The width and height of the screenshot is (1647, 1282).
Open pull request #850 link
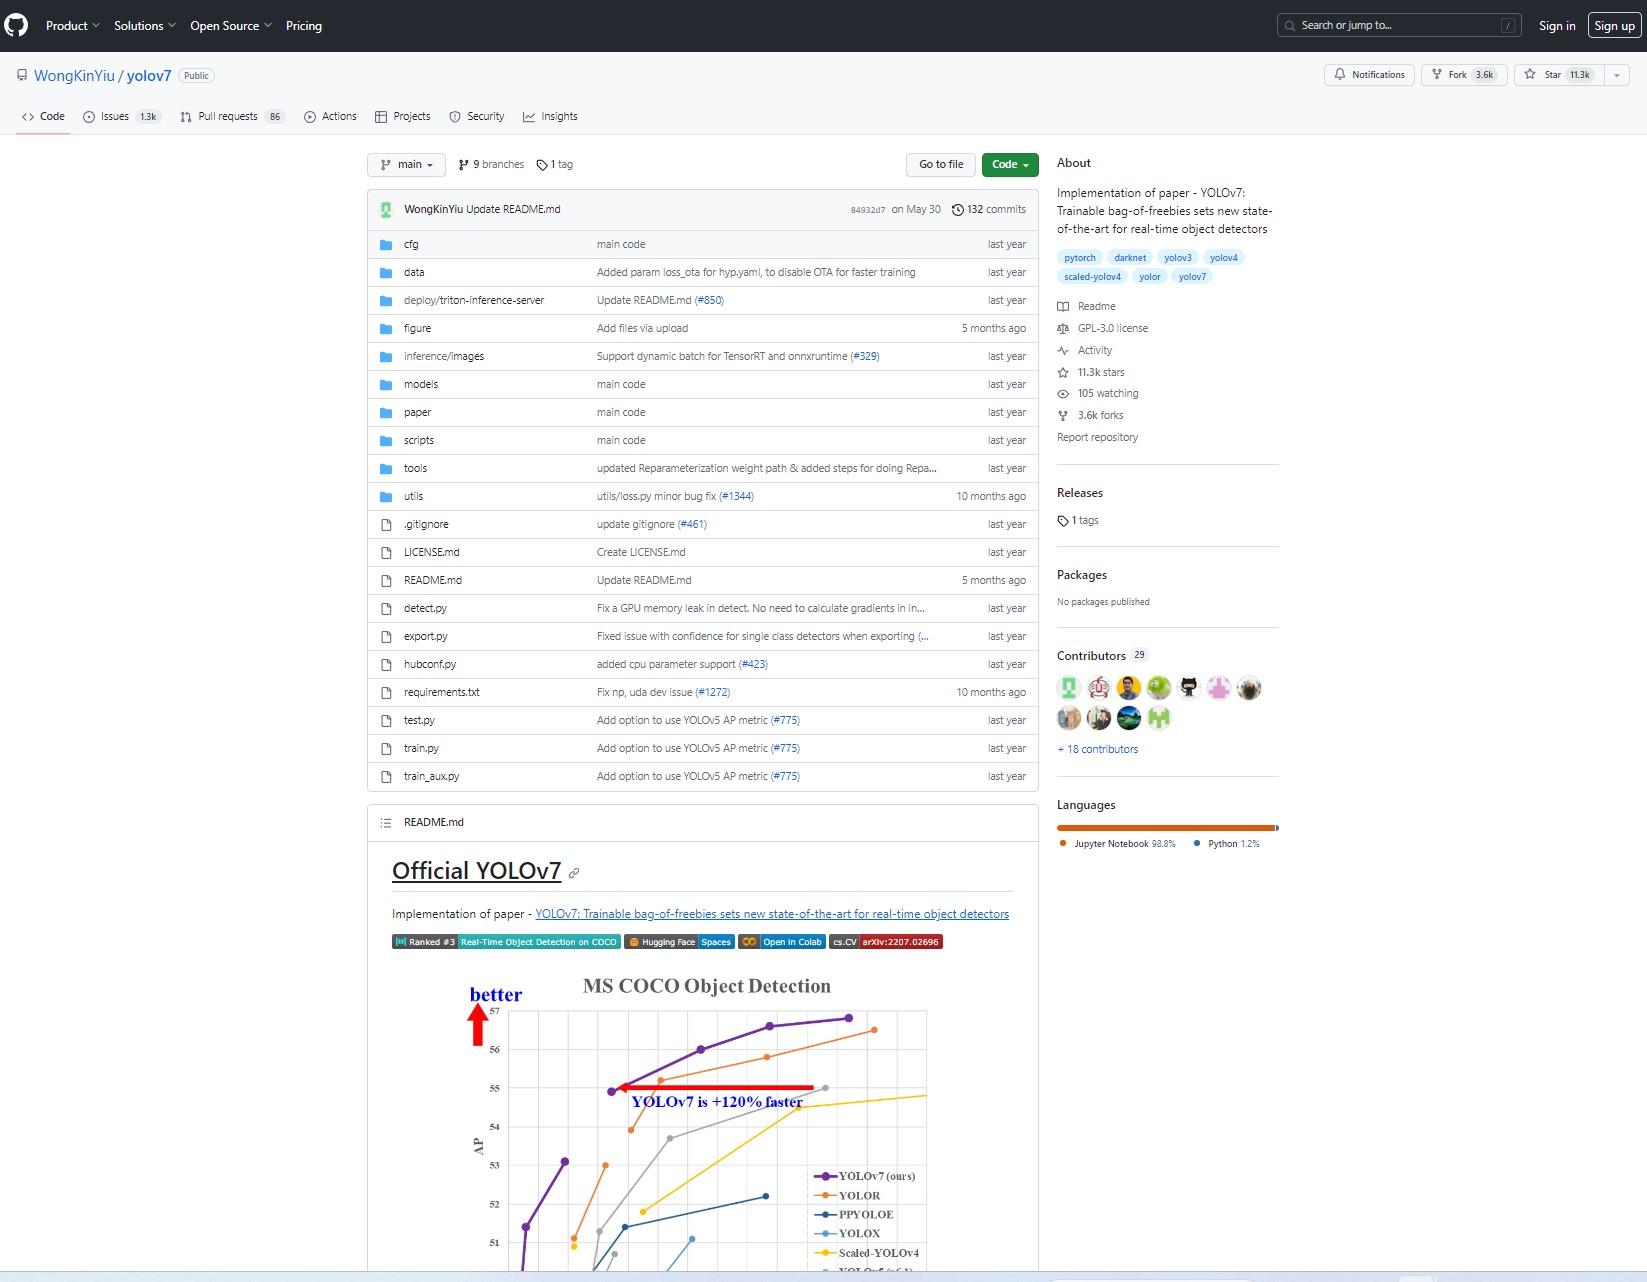click(709, 301)
